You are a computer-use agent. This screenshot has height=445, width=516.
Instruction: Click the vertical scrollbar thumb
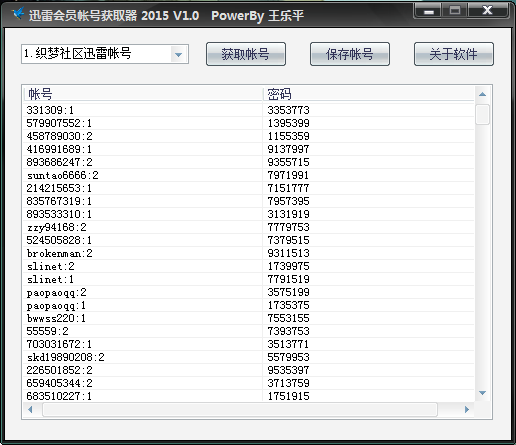pos(482,114)
